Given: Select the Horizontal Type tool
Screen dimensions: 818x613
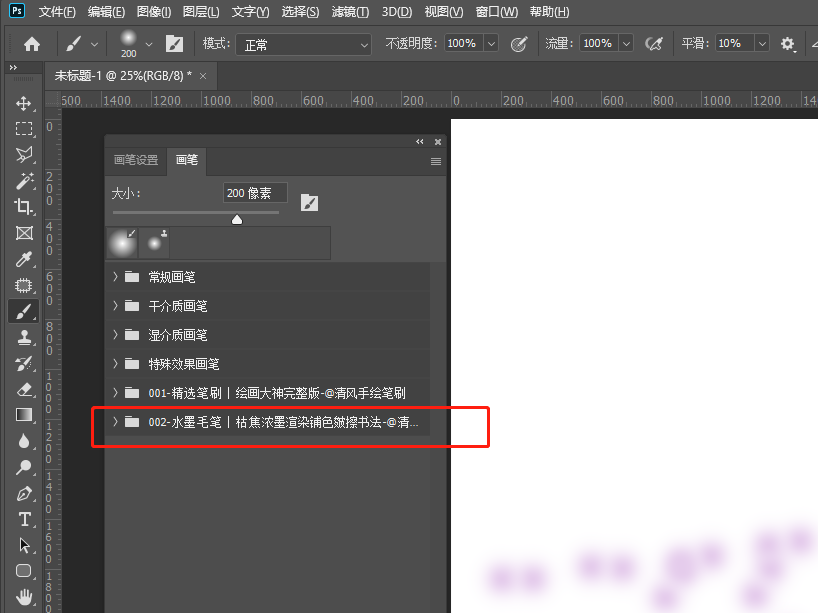Looking at the screenshot, I should point(23,519).
